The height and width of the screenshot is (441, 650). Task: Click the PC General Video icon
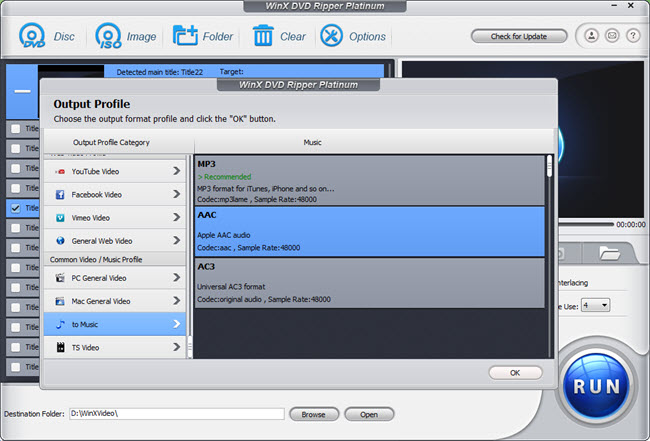click(x=60, y=278)
